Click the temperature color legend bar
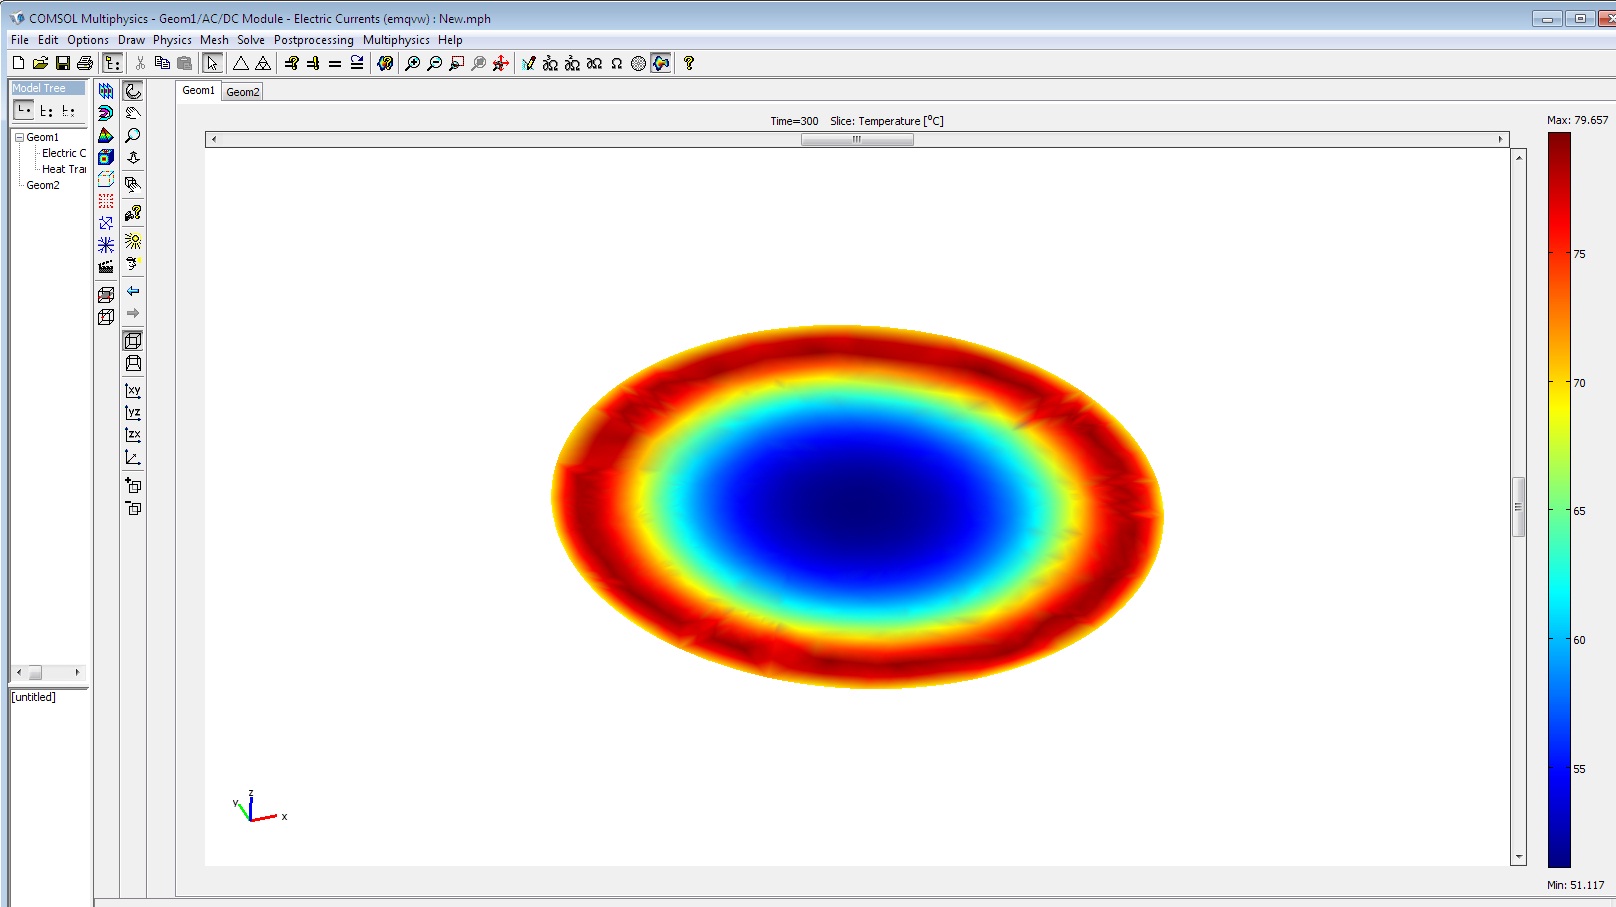 pyautogui.click(x=1559, y=500)
